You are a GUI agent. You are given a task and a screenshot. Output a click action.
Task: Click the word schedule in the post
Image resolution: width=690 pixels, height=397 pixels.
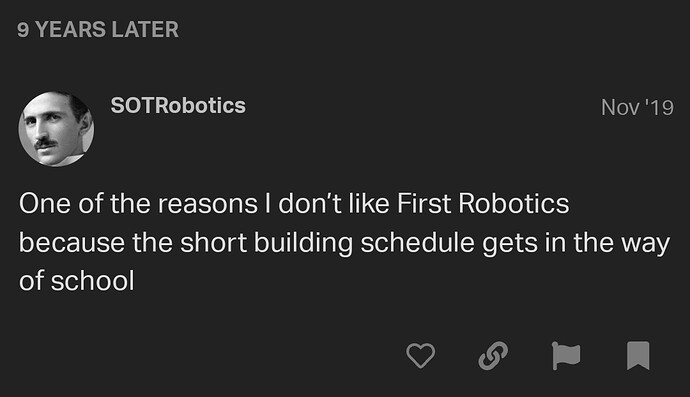pyautogui.click(x=417, y=243)
